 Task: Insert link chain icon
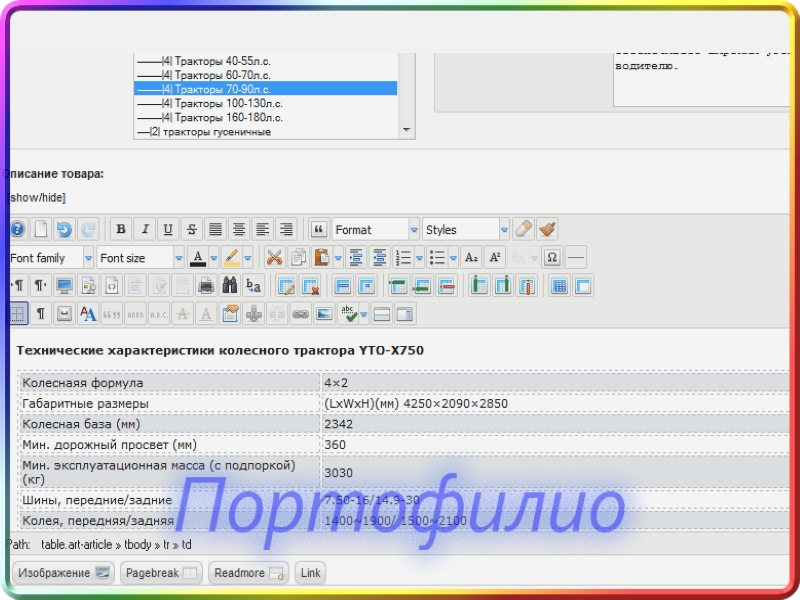[301, 314]
